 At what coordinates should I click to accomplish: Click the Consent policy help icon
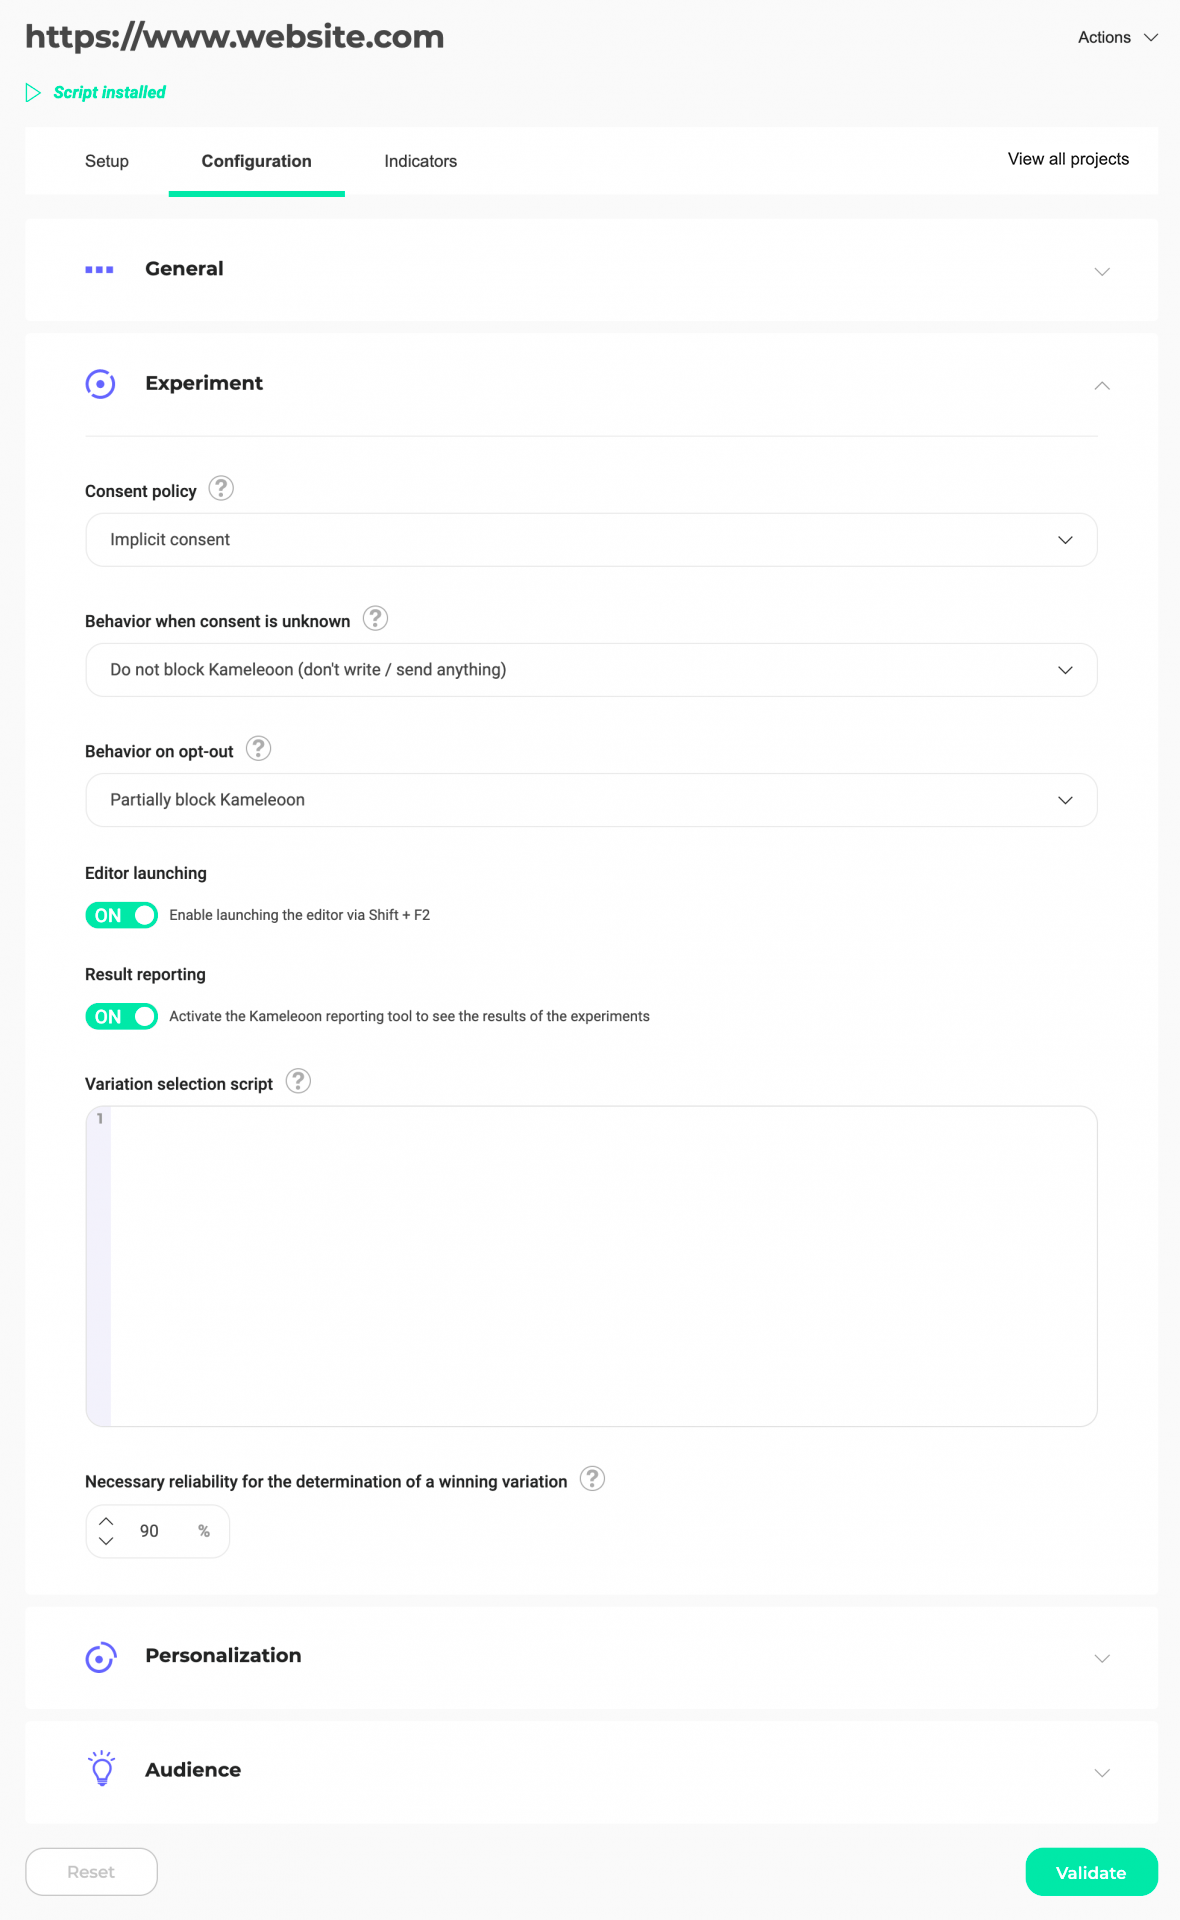(221, 488)
